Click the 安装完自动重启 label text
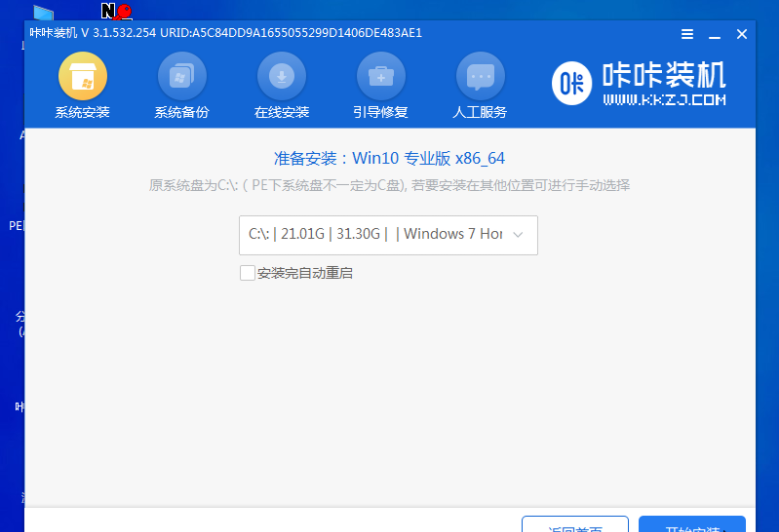Viewport: 779px width, 532px height. [305, 273]
